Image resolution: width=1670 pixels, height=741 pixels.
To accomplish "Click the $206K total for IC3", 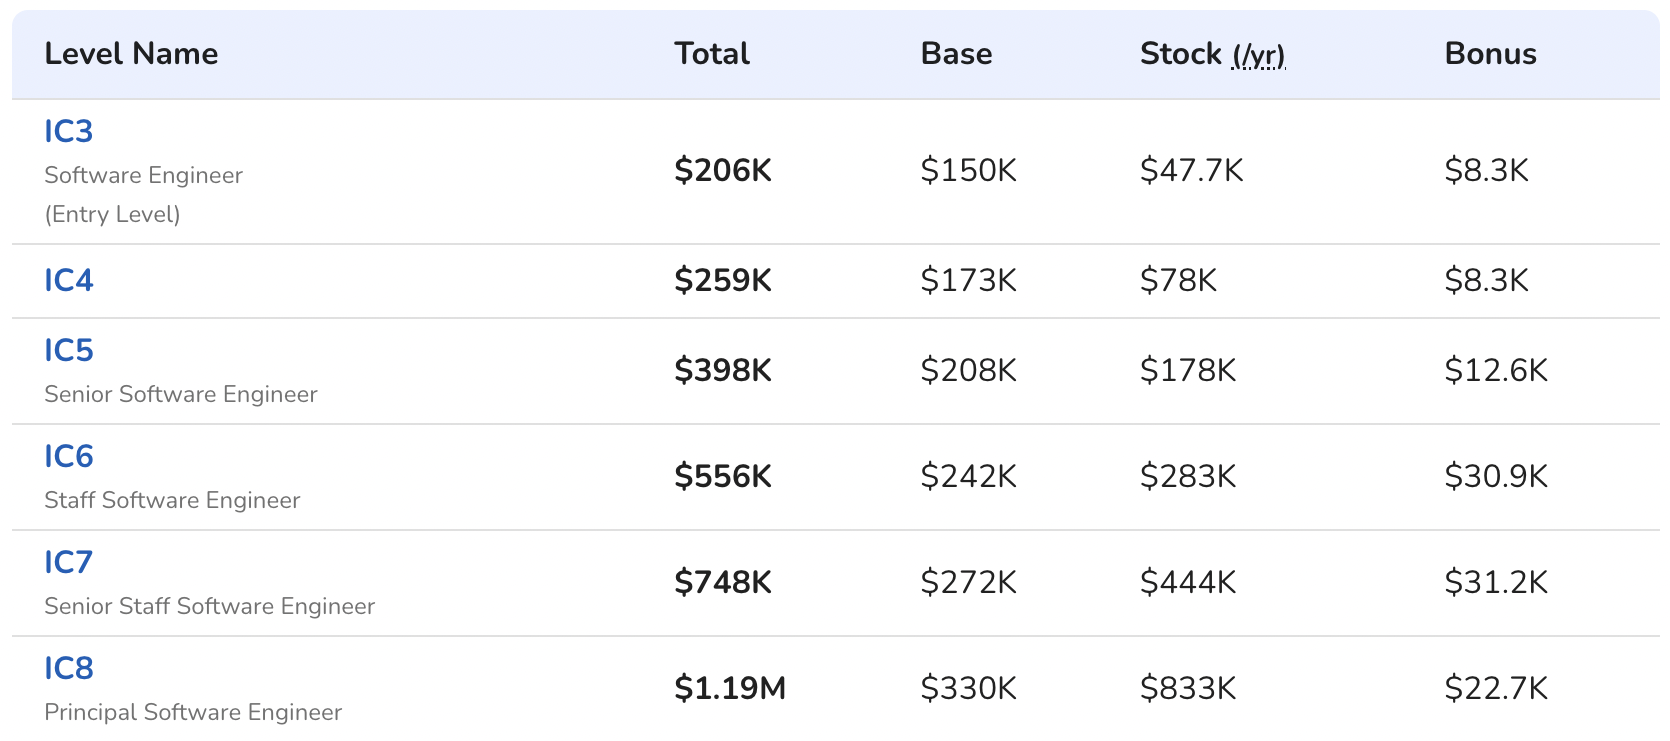I will click(724, 170).
